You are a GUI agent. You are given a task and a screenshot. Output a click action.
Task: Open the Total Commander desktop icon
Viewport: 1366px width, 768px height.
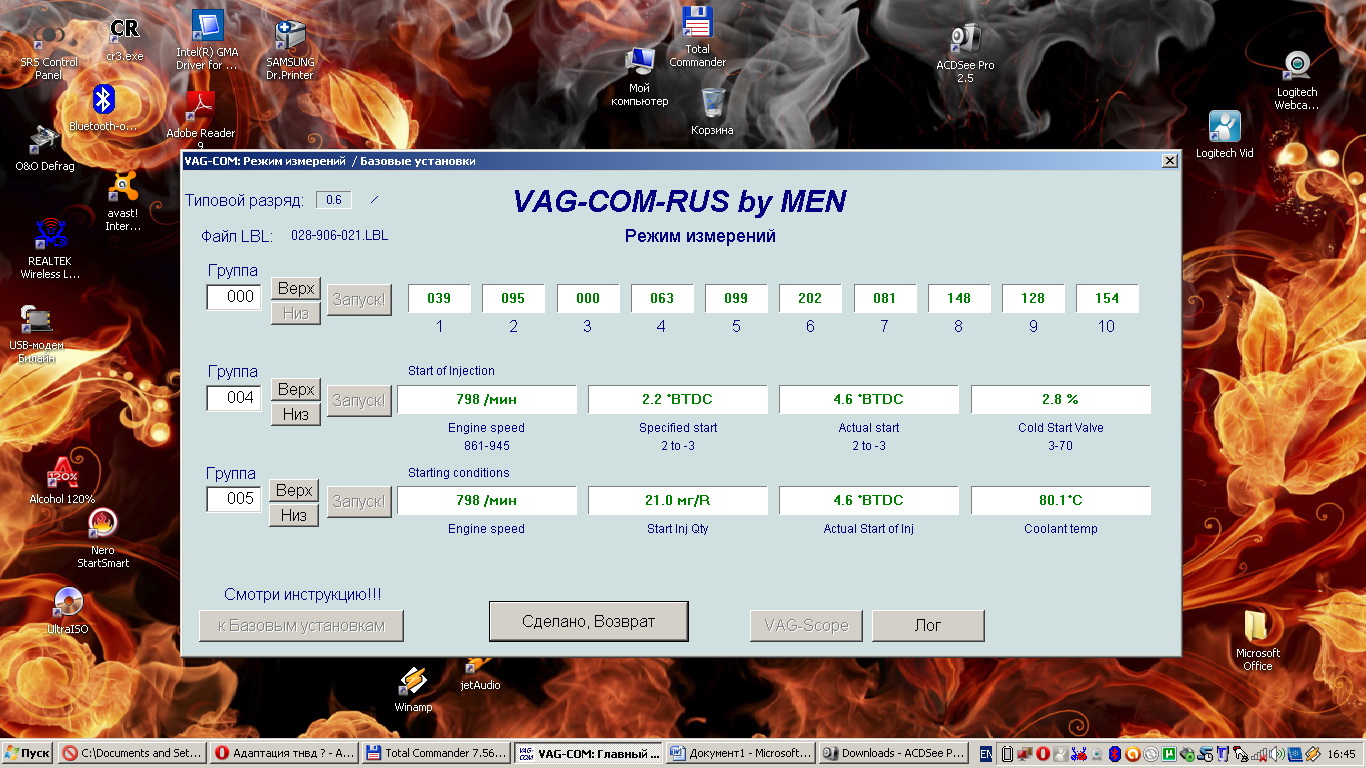697,36
